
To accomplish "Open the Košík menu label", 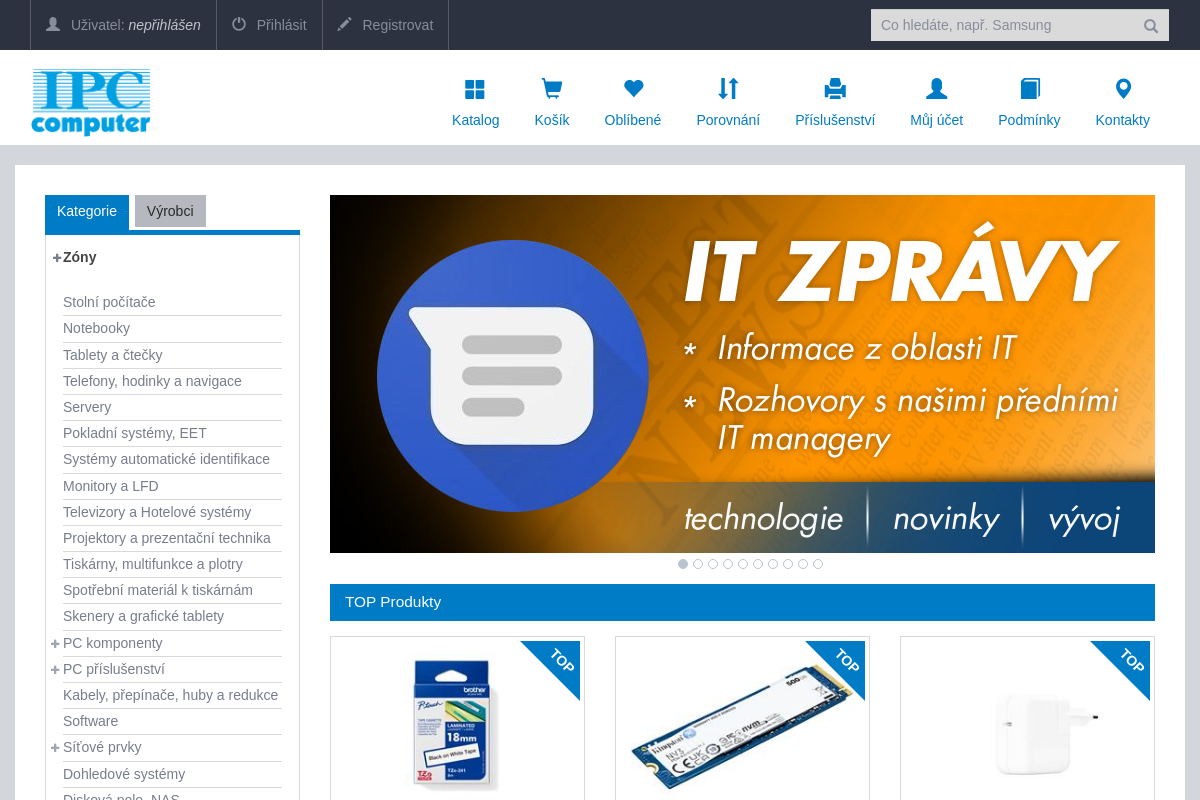I will click(552, 120).
